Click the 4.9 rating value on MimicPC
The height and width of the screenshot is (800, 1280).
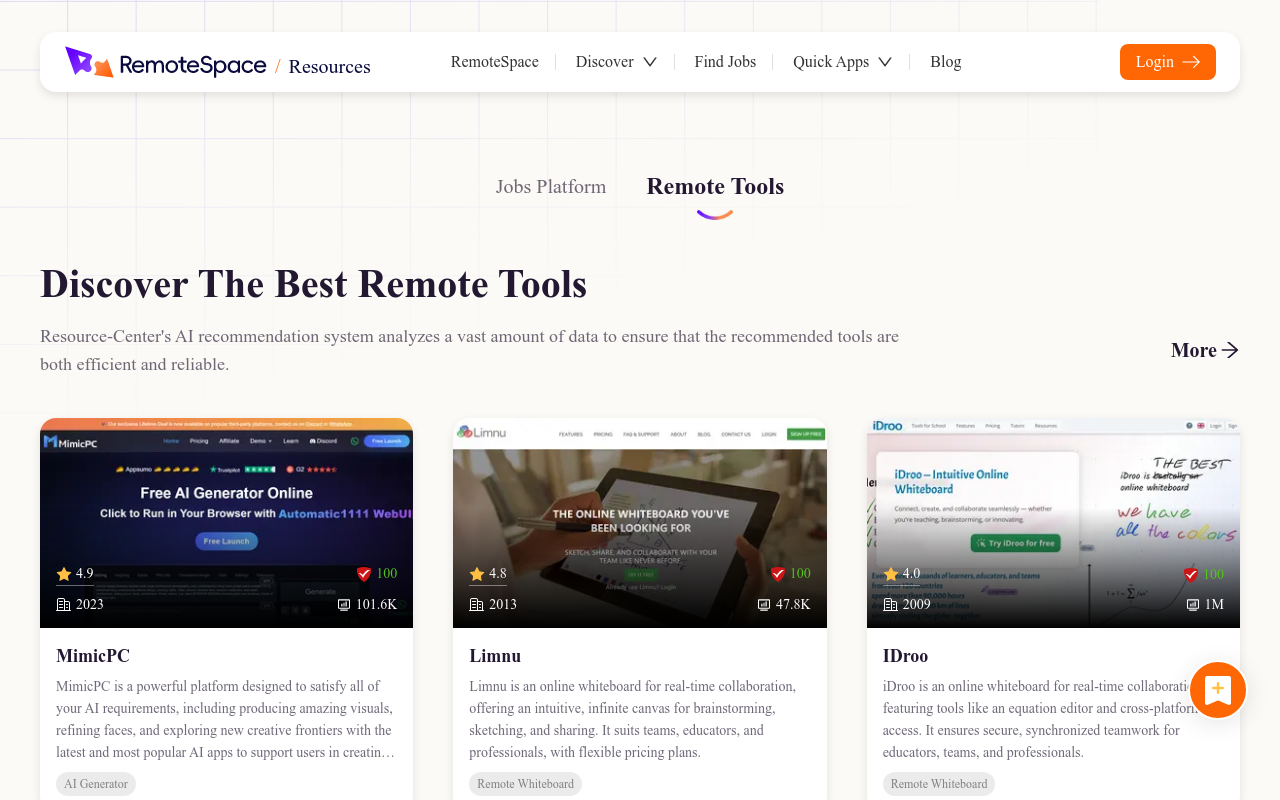84,574
